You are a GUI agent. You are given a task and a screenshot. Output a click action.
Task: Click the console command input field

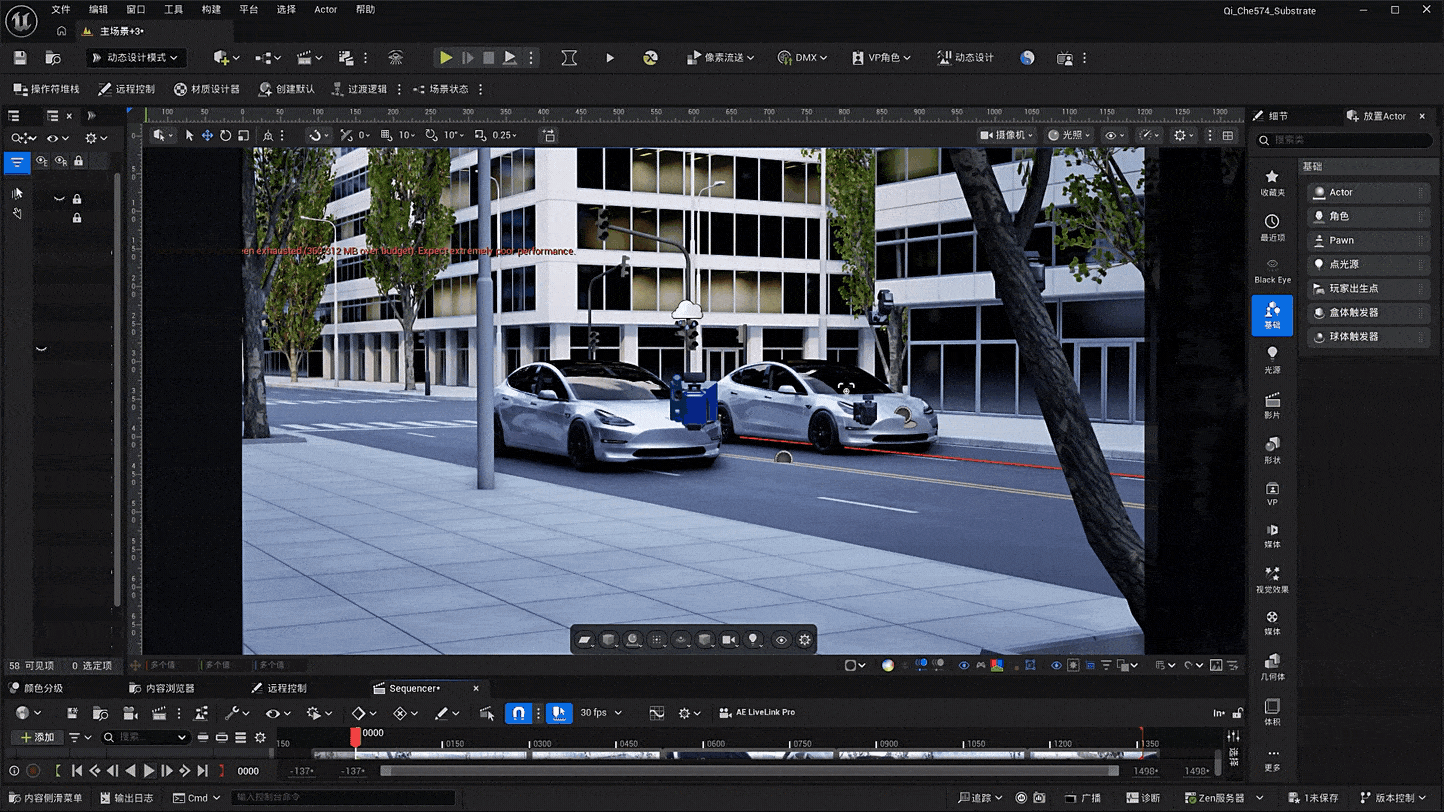point(342,798)
